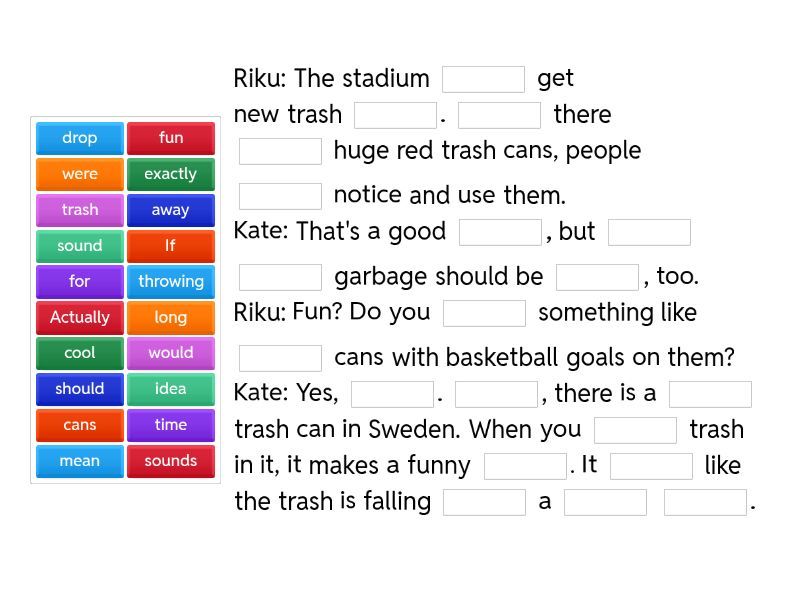The image size is (800, 600).
Task: Select the blank before 'huge red trash cans'
Action: (280, 151)
